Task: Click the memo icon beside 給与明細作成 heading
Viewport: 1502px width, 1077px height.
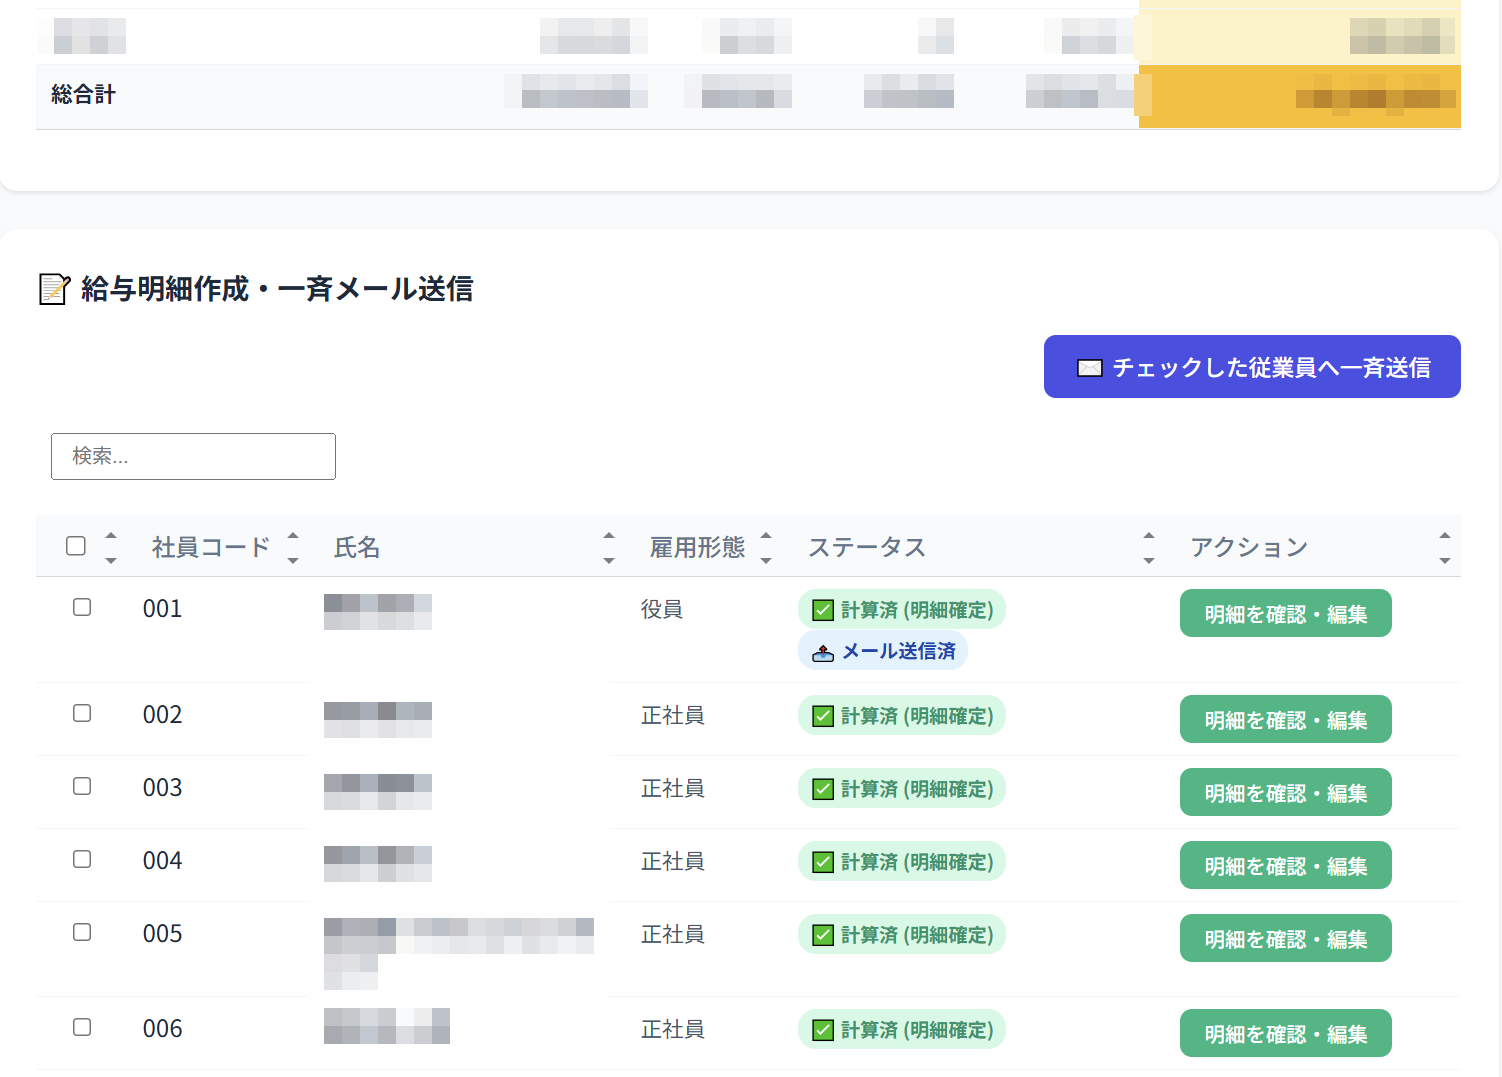Action: point(53,290)
